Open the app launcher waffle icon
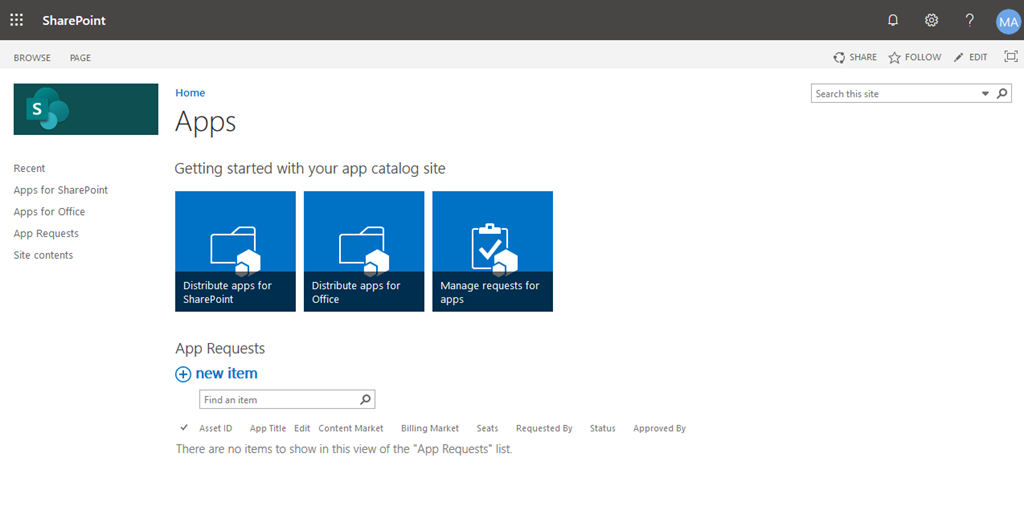 coord(16,20)
